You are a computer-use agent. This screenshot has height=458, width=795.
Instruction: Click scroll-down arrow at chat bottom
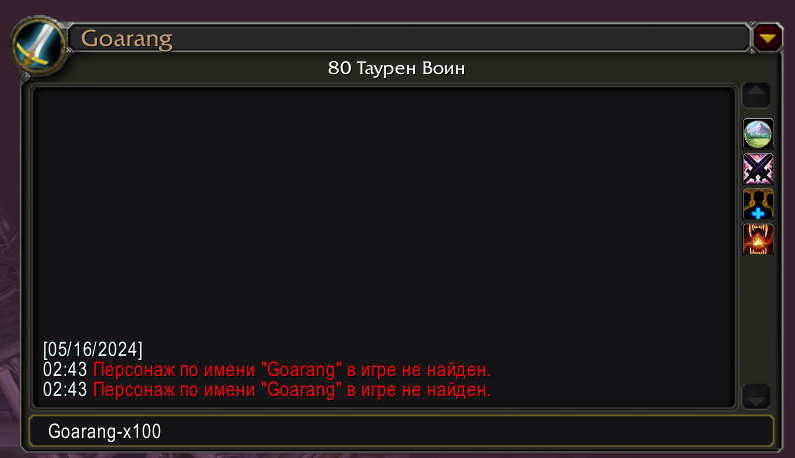tap(756, 396)
